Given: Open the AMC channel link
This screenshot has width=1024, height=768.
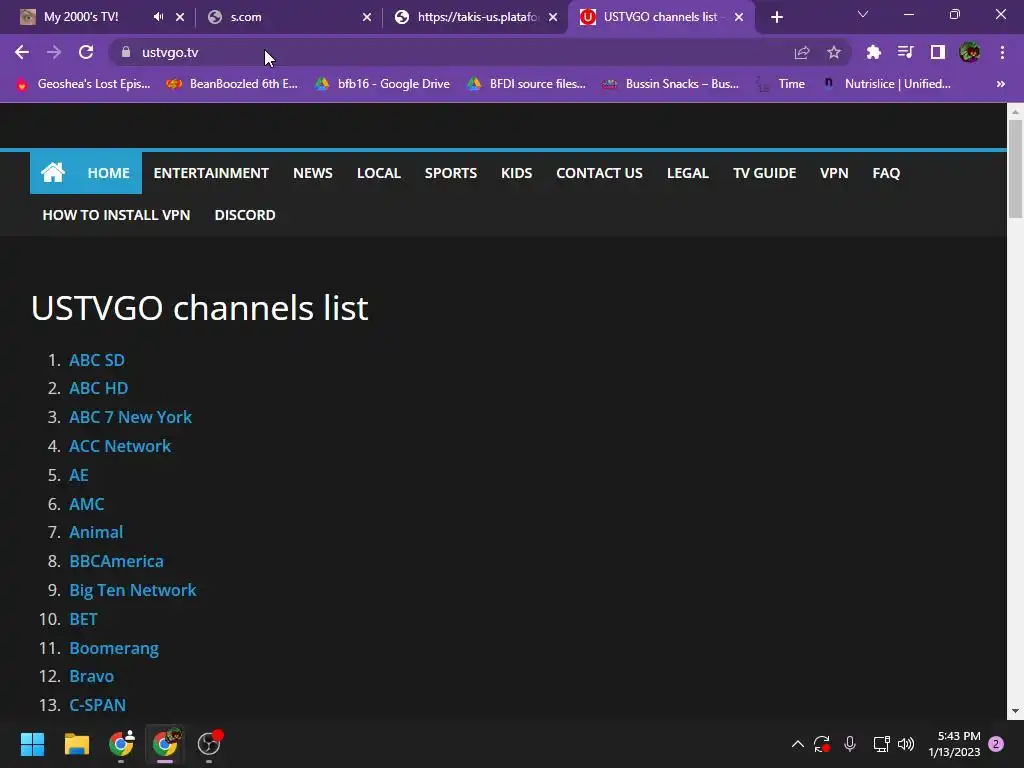Looking at the screenshot, I should click(x=87, y=504).
